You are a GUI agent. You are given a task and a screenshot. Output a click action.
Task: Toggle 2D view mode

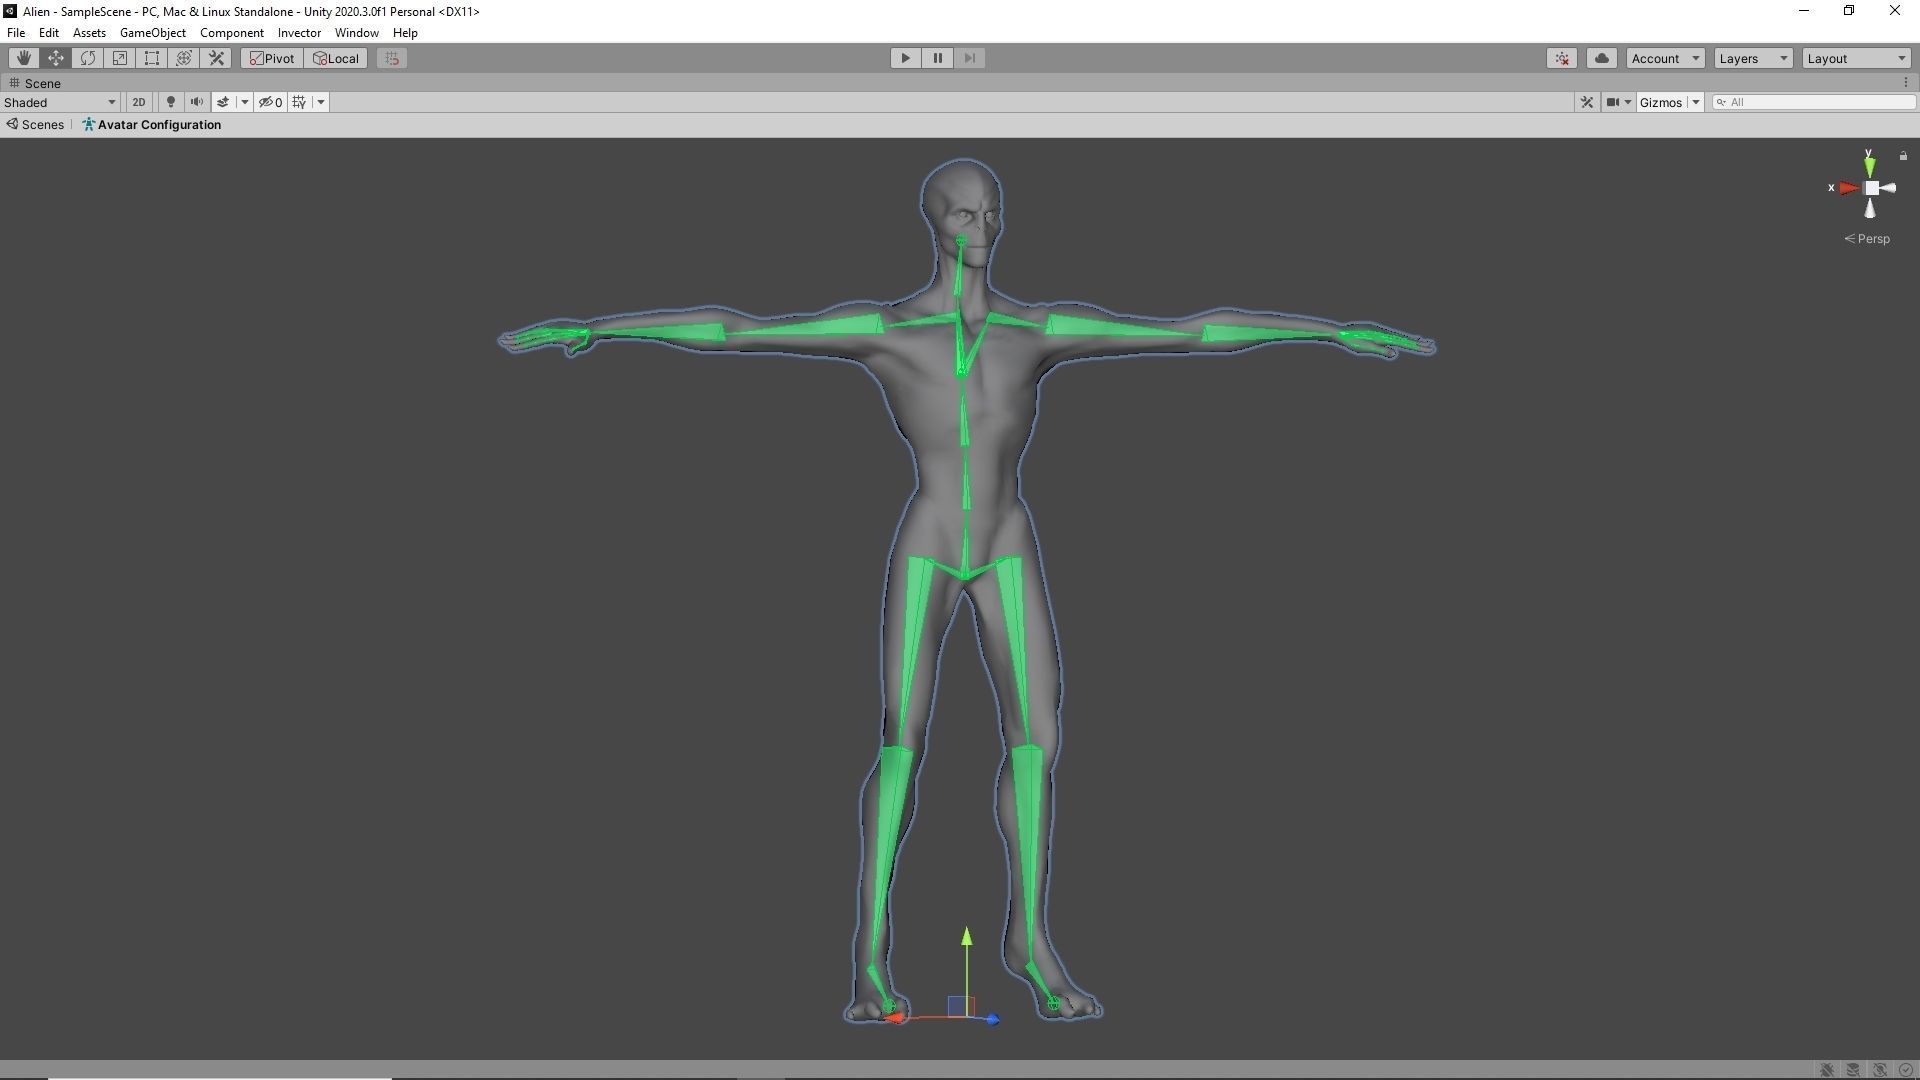tap(139, 102)
